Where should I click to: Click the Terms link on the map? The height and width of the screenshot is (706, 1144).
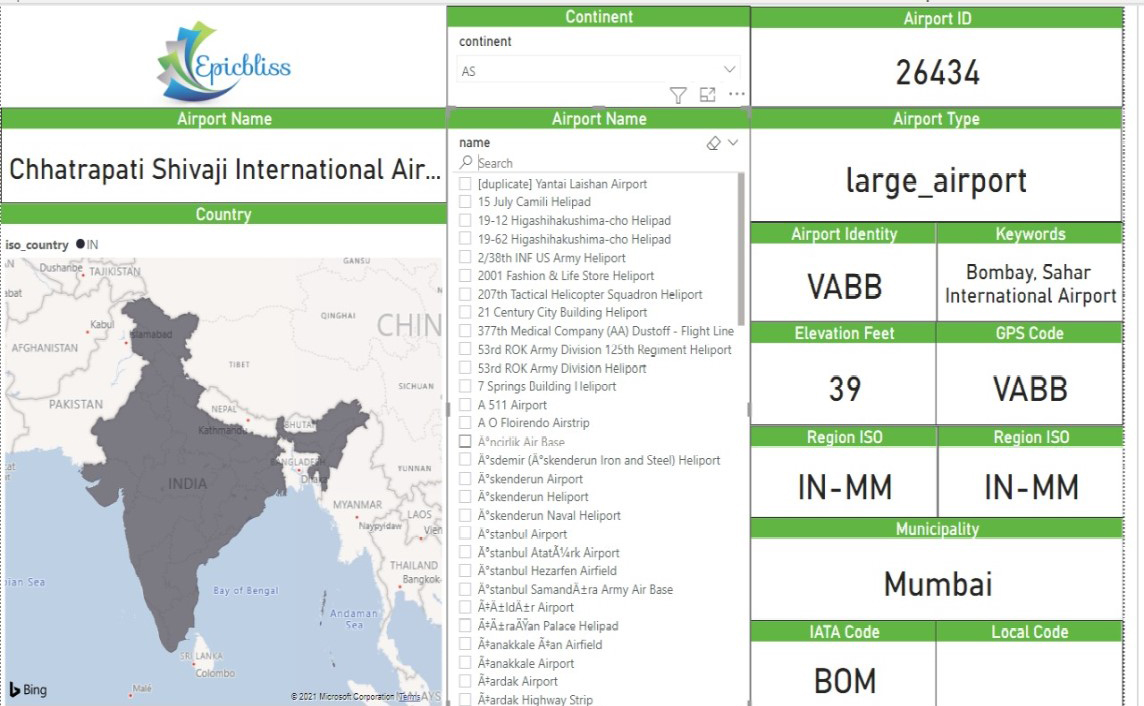click(409, 696)
